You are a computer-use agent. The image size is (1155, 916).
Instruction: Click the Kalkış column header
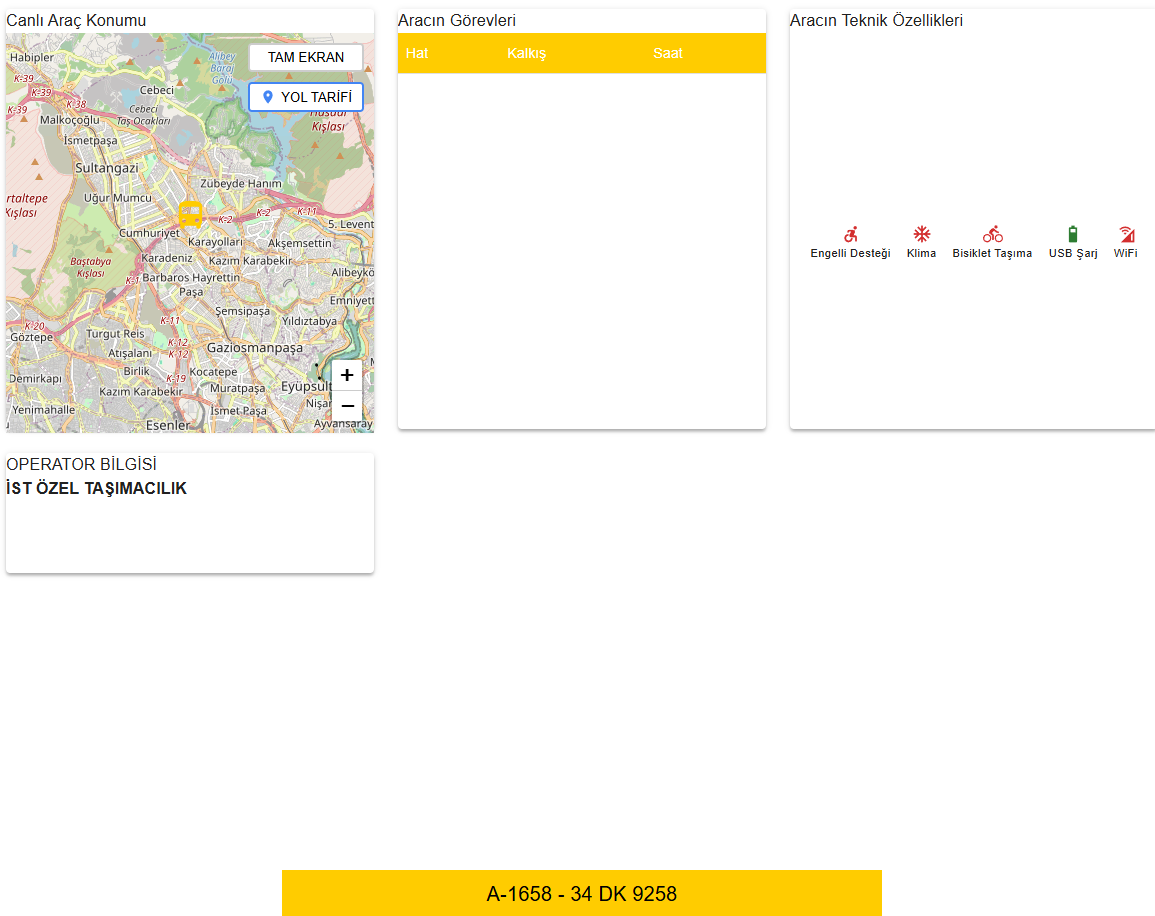coord(527,53)
